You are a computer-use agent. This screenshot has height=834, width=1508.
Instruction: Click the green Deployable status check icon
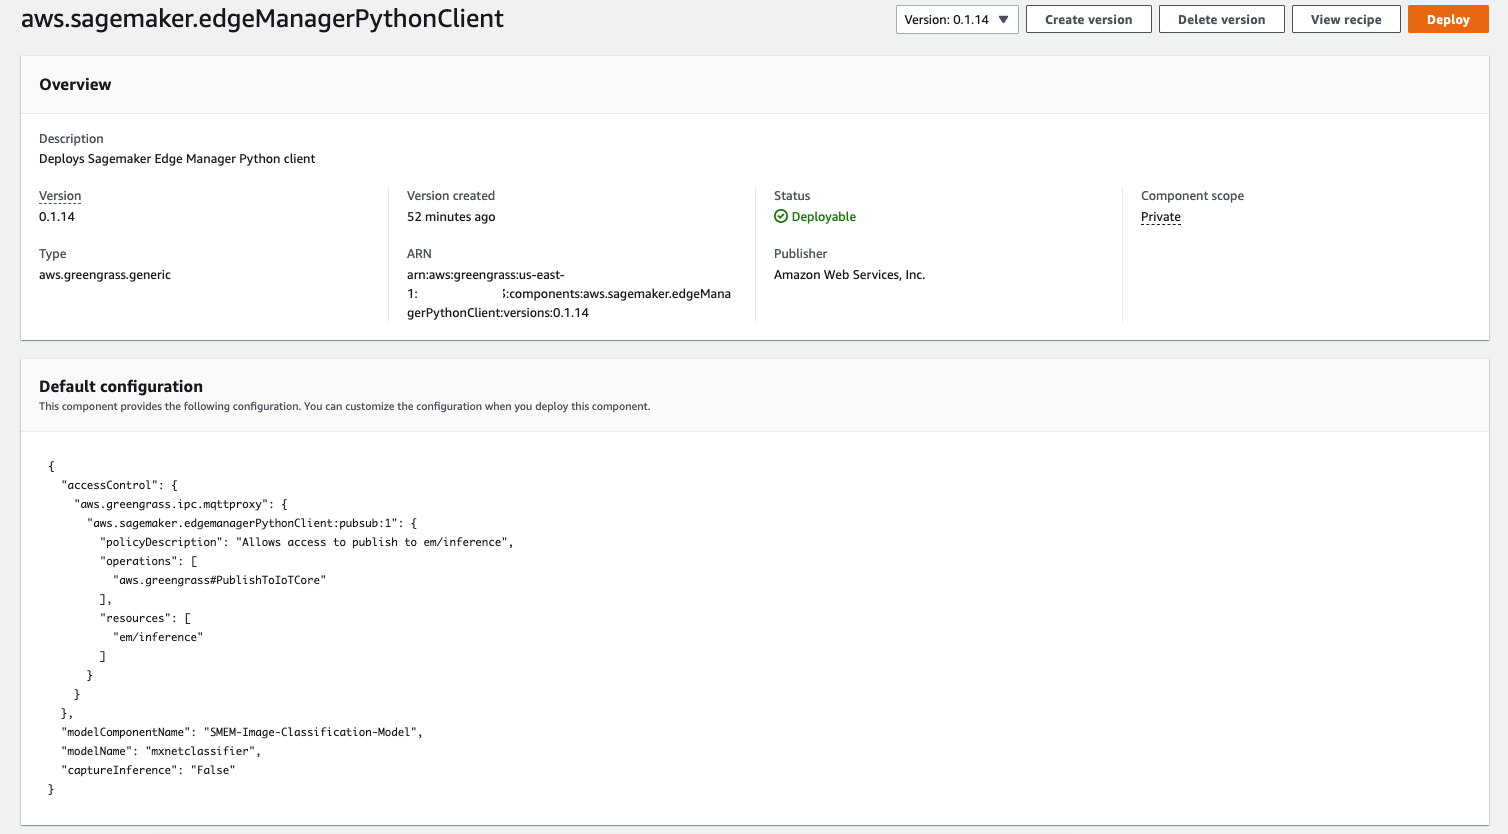tap(781, 216)
